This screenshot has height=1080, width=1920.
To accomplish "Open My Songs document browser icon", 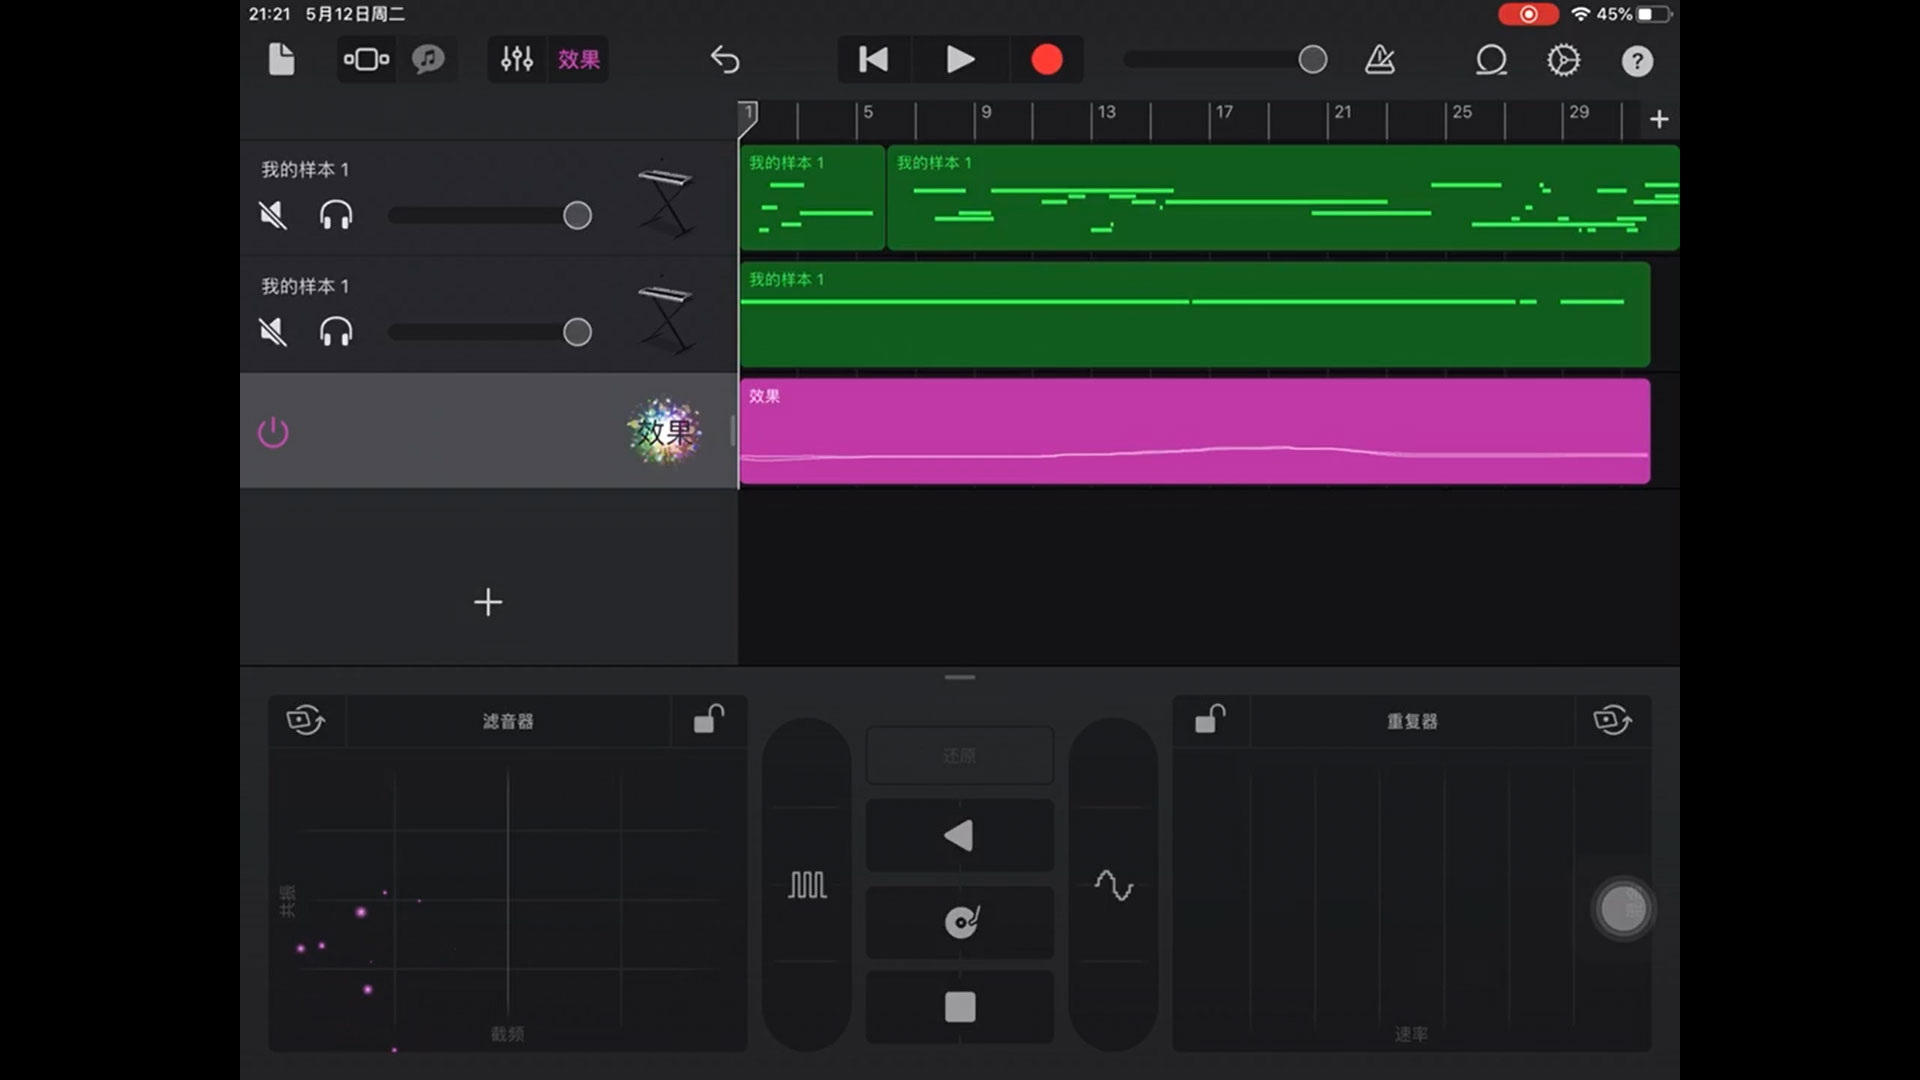I will 282,60.
